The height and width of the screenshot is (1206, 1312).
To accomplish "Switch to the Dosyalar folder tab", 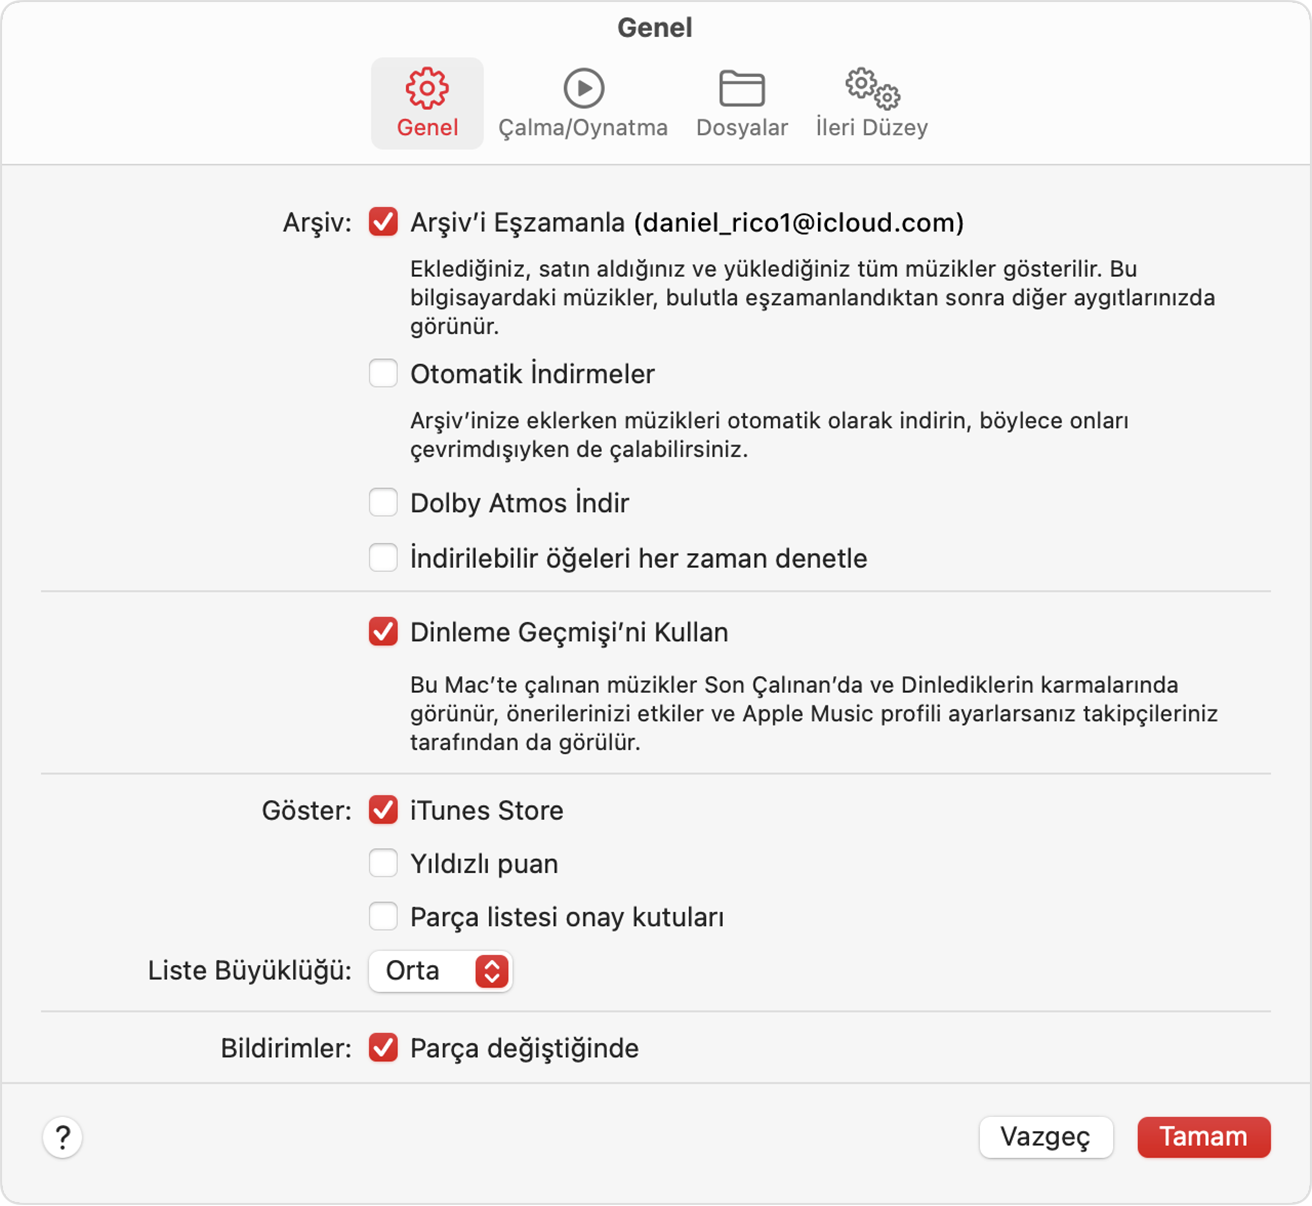I will (x=742, y=103).
